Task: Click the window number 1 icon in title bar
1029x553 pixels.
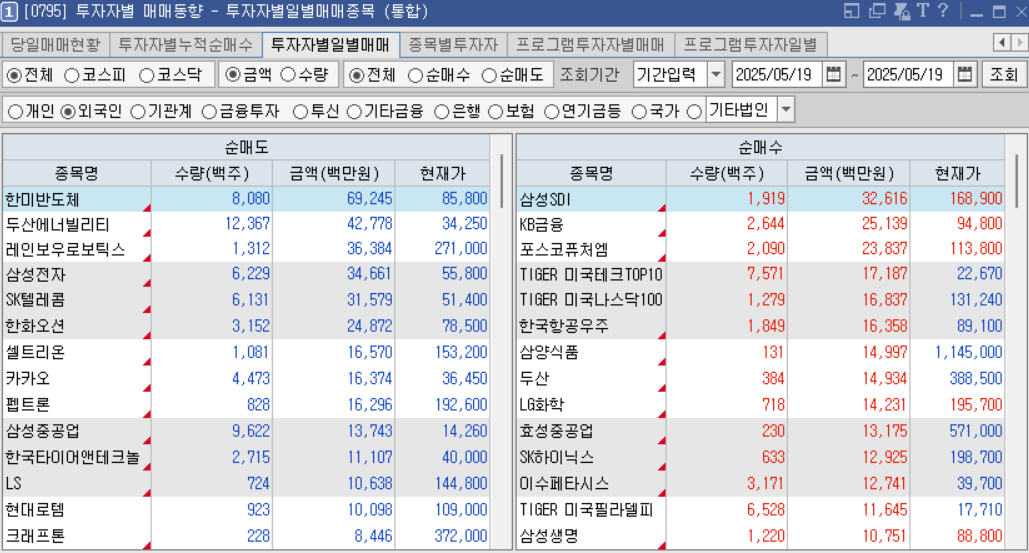Action: point(9,12)
